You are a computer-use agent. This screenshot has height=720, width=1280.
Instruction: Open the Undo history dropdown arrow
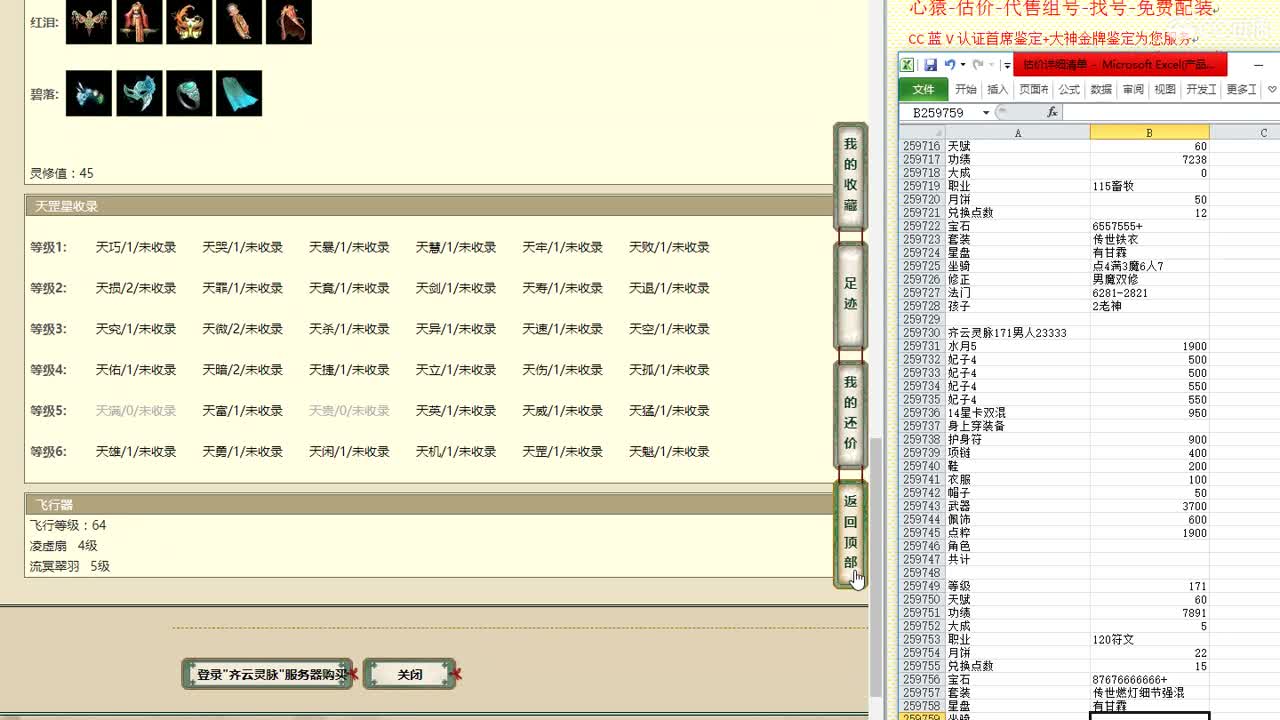click(962, 65)
